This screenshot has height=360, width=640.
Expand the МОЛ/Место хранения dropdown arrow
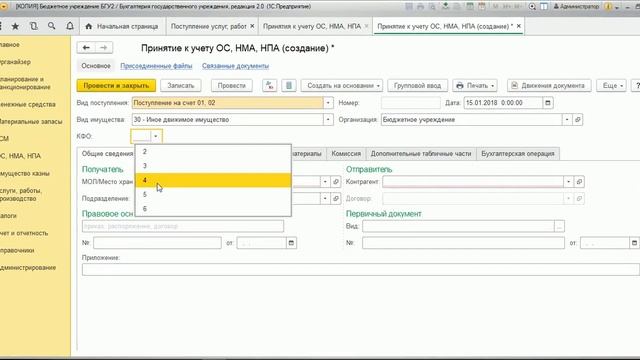[325, 182]
